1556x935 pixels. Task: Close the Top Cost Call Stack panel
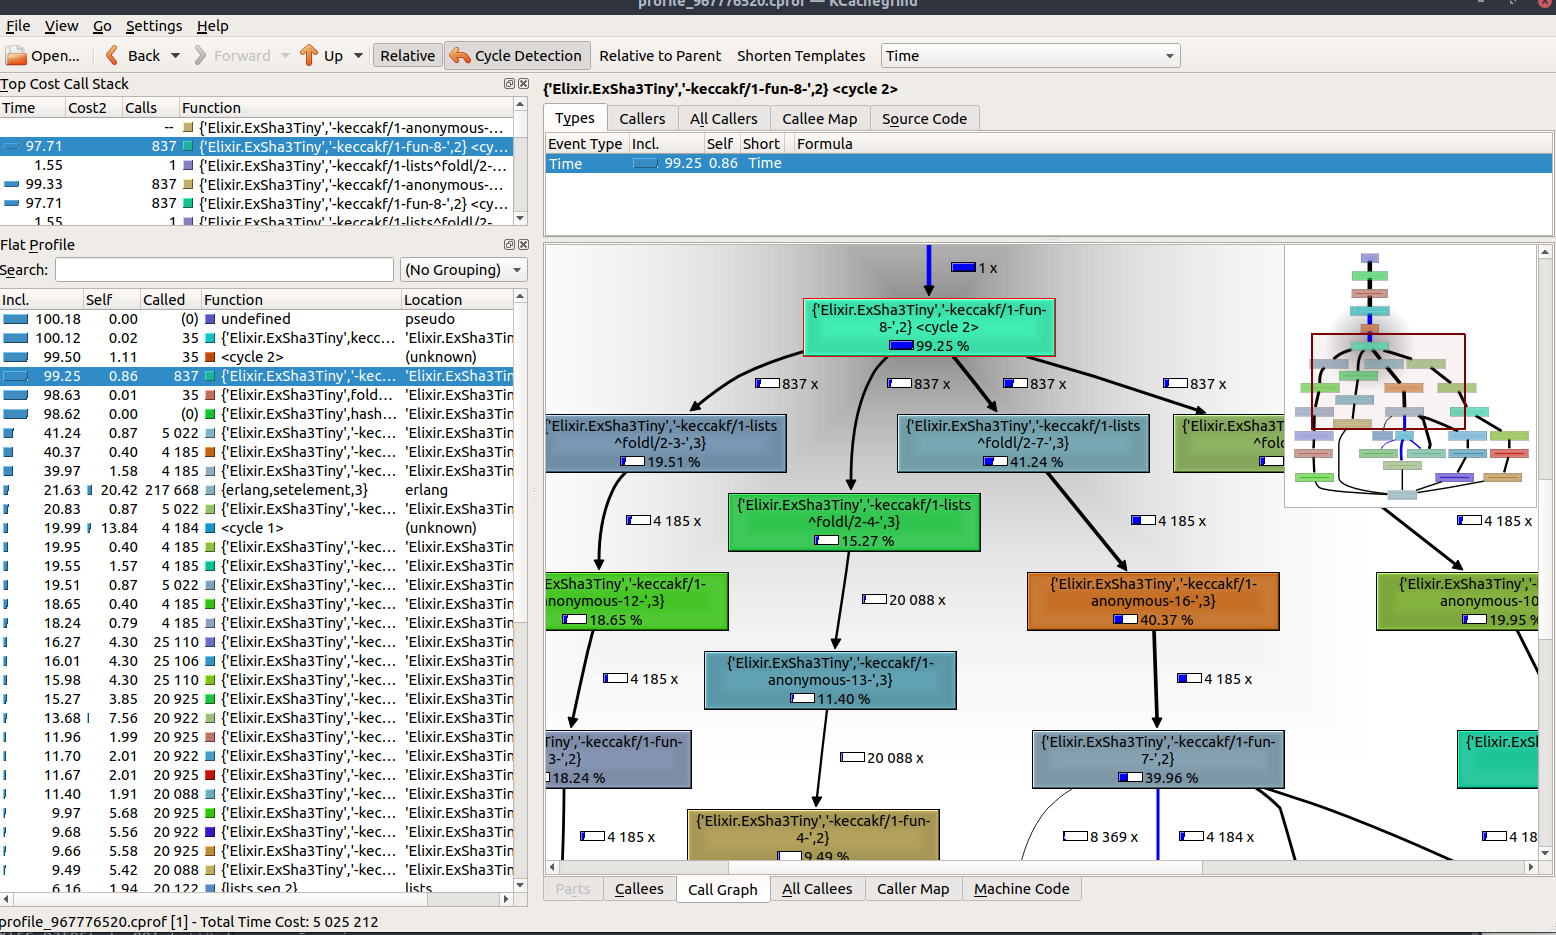[x=522, y=84]
